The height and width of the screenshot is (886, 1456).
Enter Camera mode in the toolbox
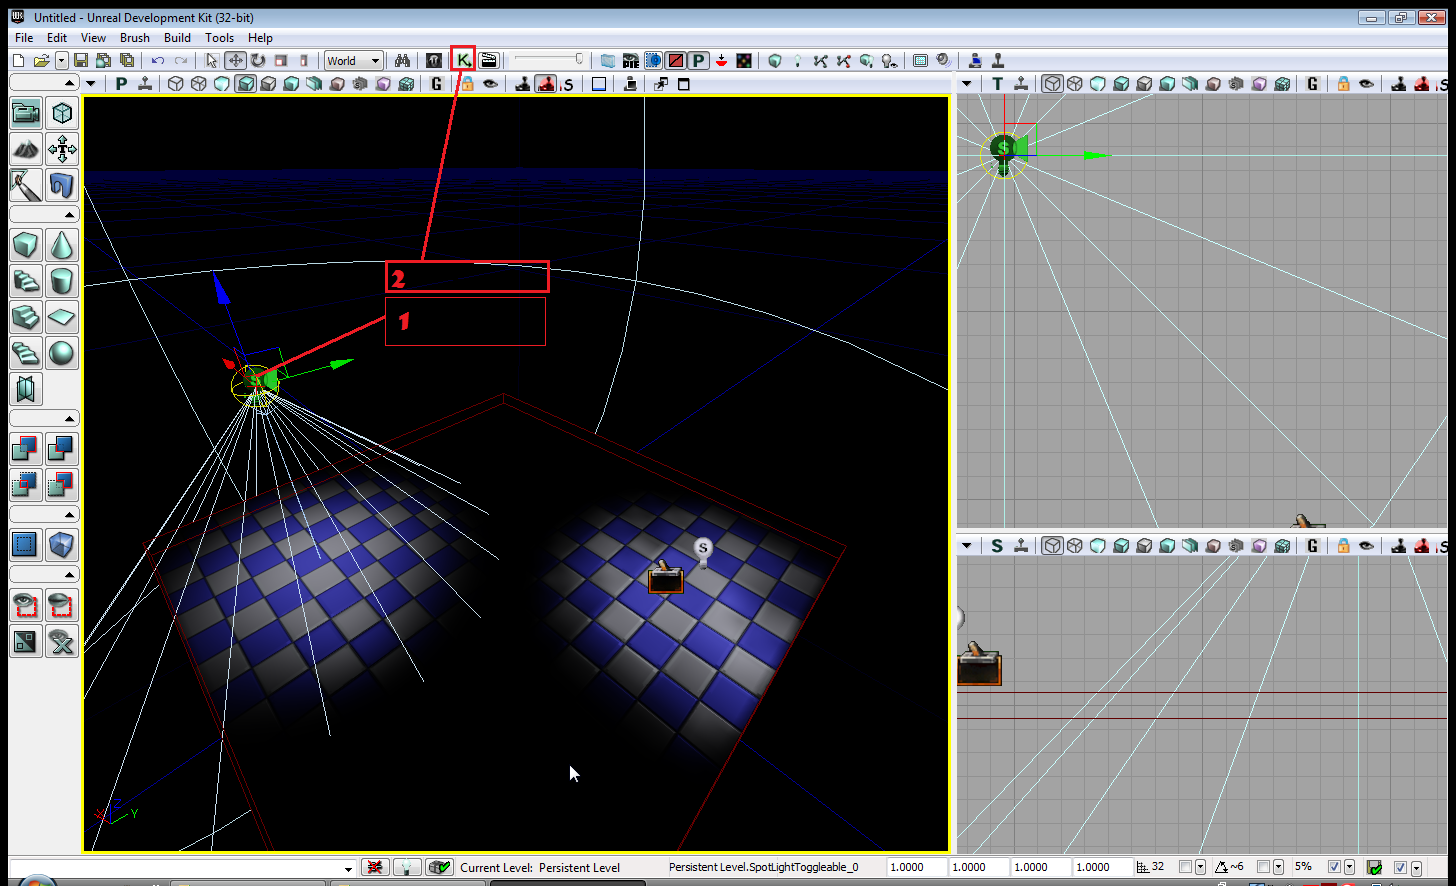[x=26, y=113]
